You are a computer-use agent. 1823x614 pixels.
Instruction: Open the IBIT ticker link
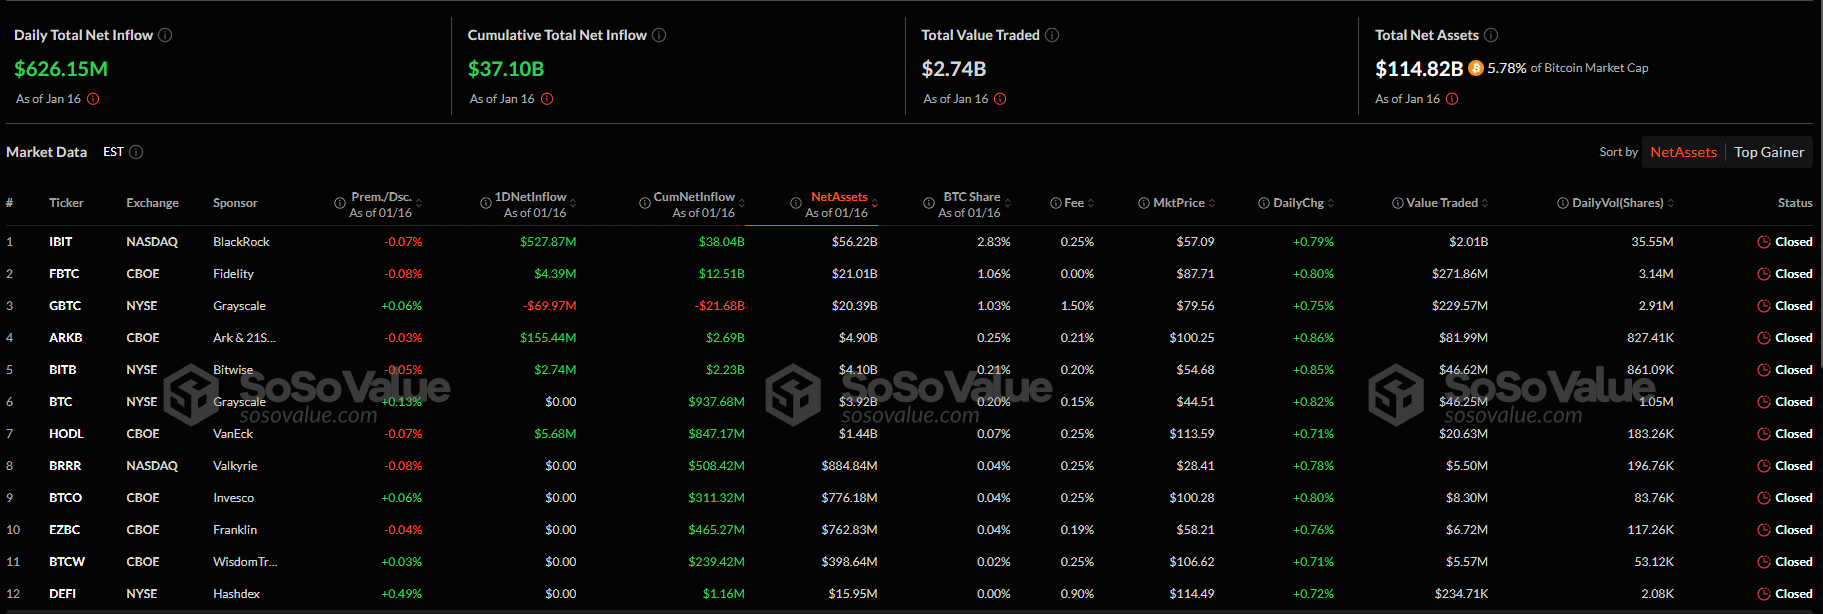pyautogui.click(x=60, y=242)
